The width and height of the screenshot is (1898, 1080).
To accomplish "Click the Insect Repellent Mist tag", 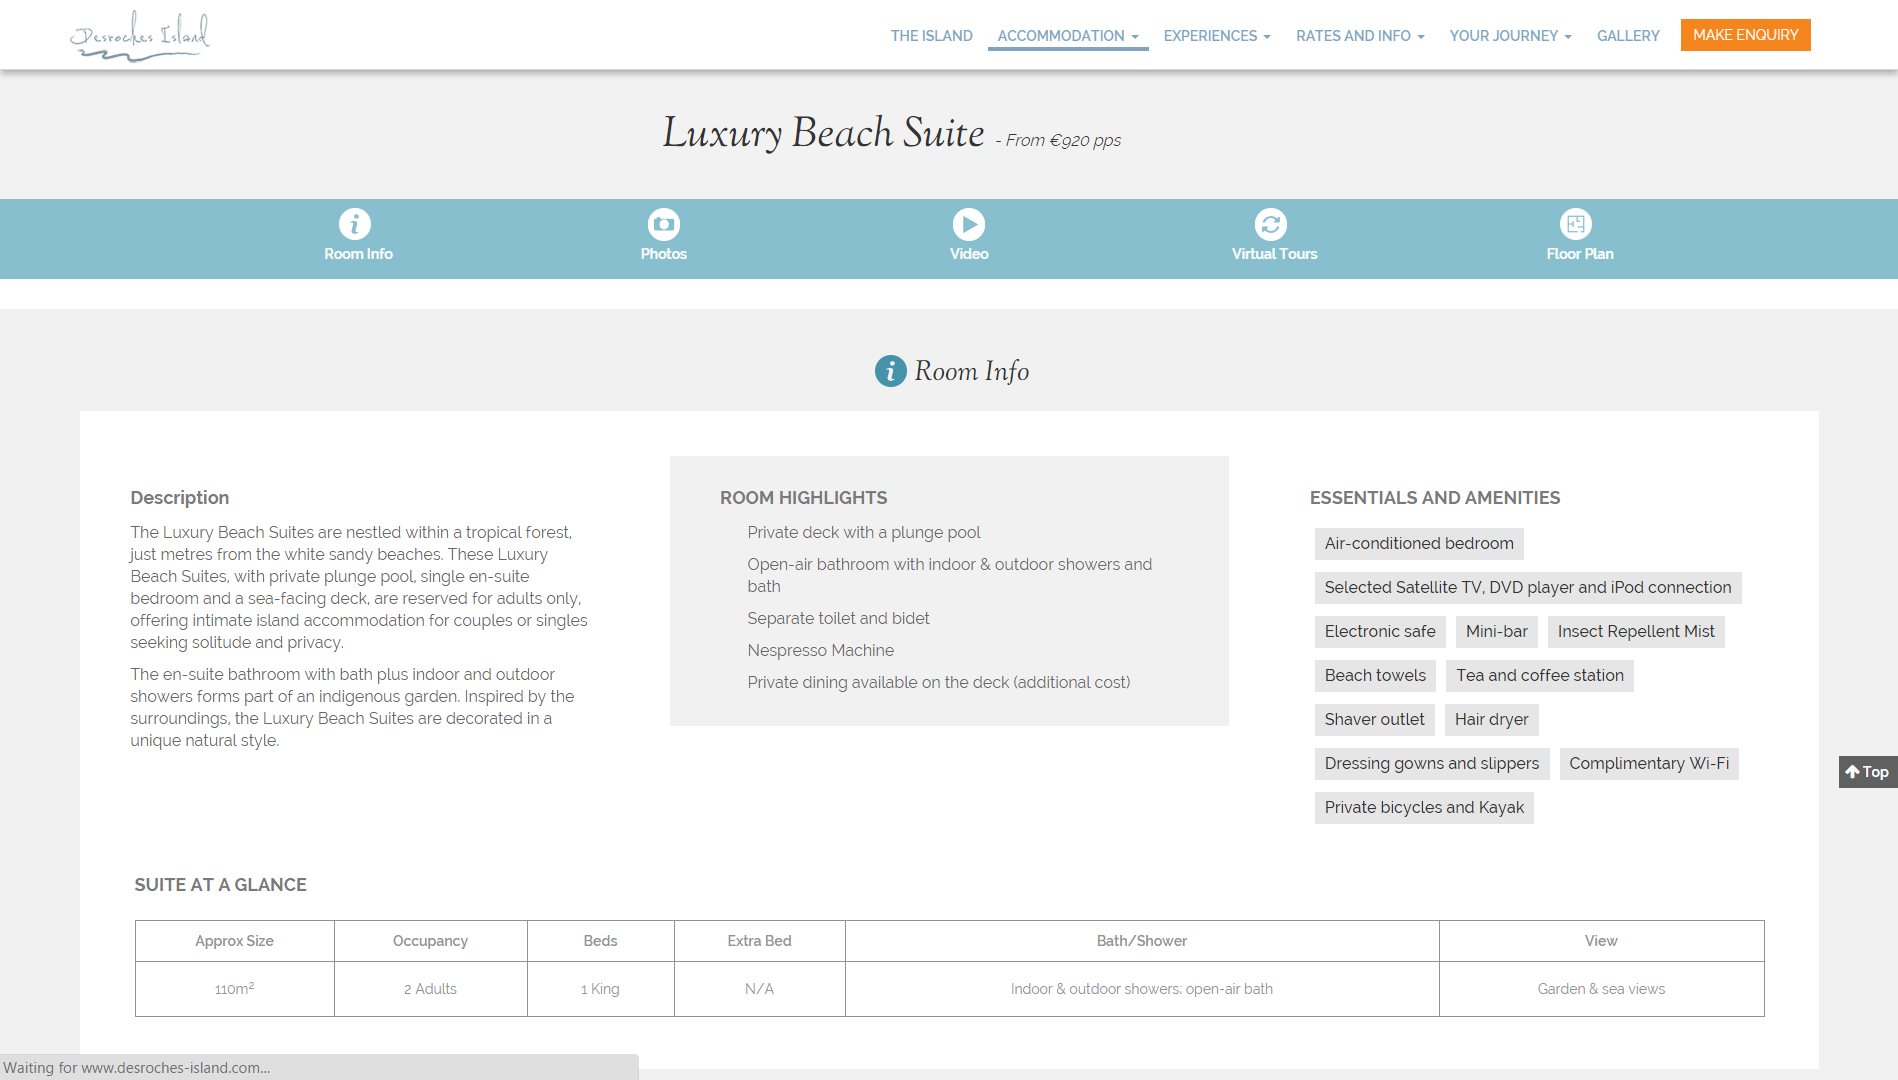I will point(1636,632).
